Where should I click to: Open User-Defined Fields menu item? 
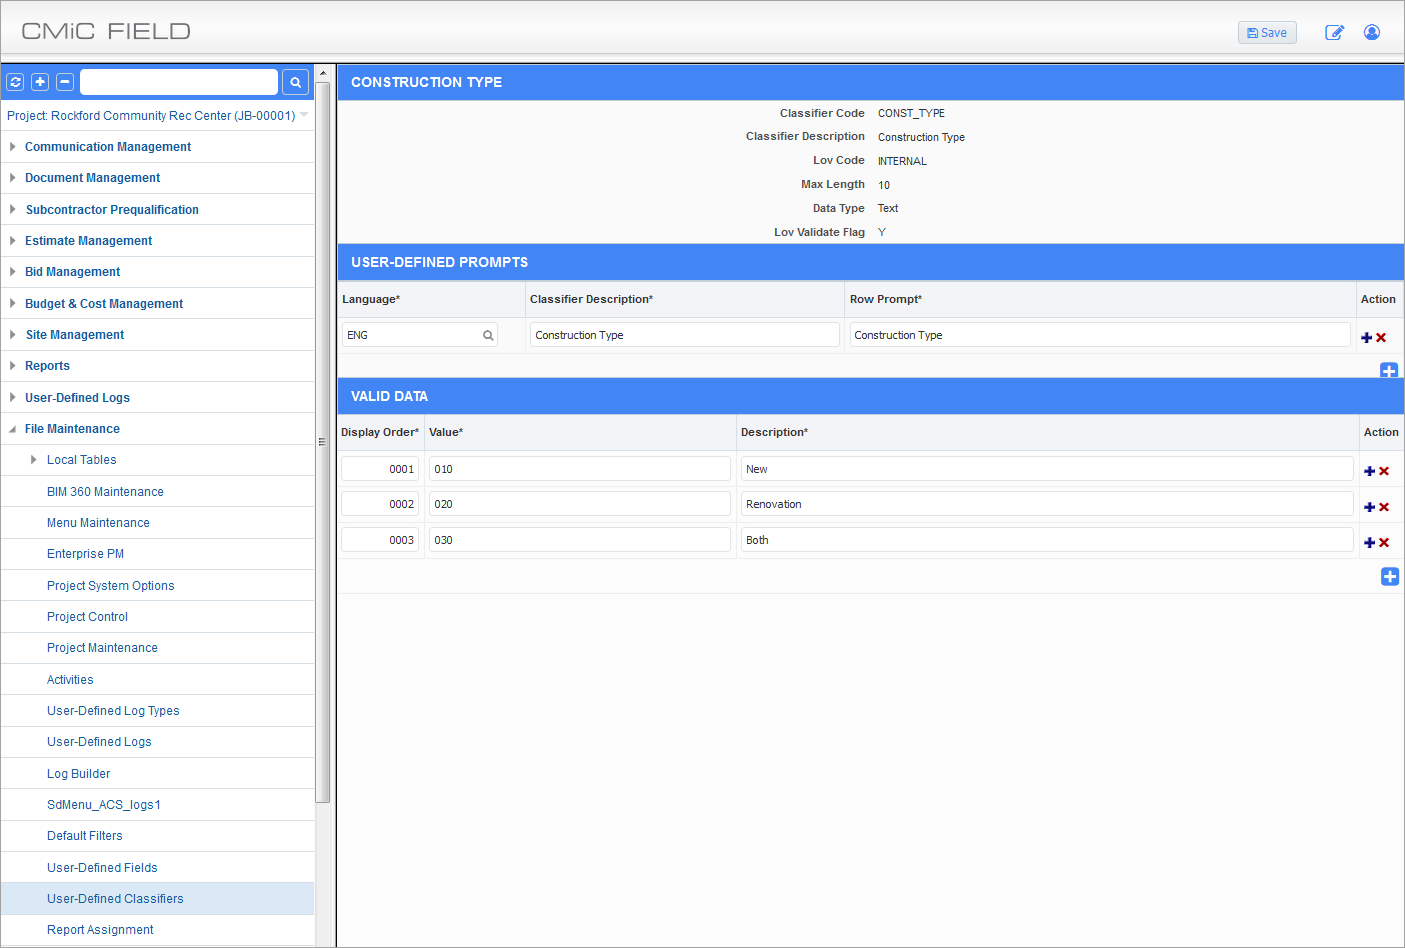coord(102,868)
